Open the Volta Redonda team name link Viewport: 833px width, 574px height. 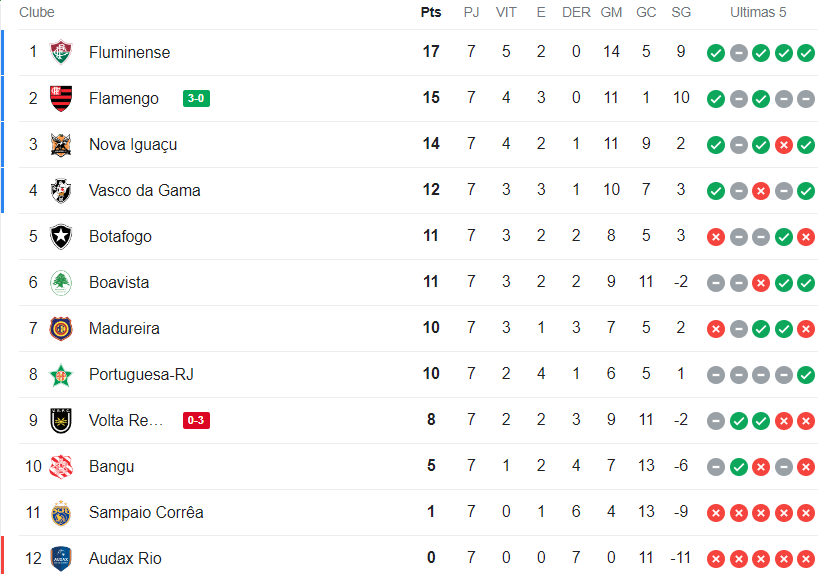pos(125,420)
